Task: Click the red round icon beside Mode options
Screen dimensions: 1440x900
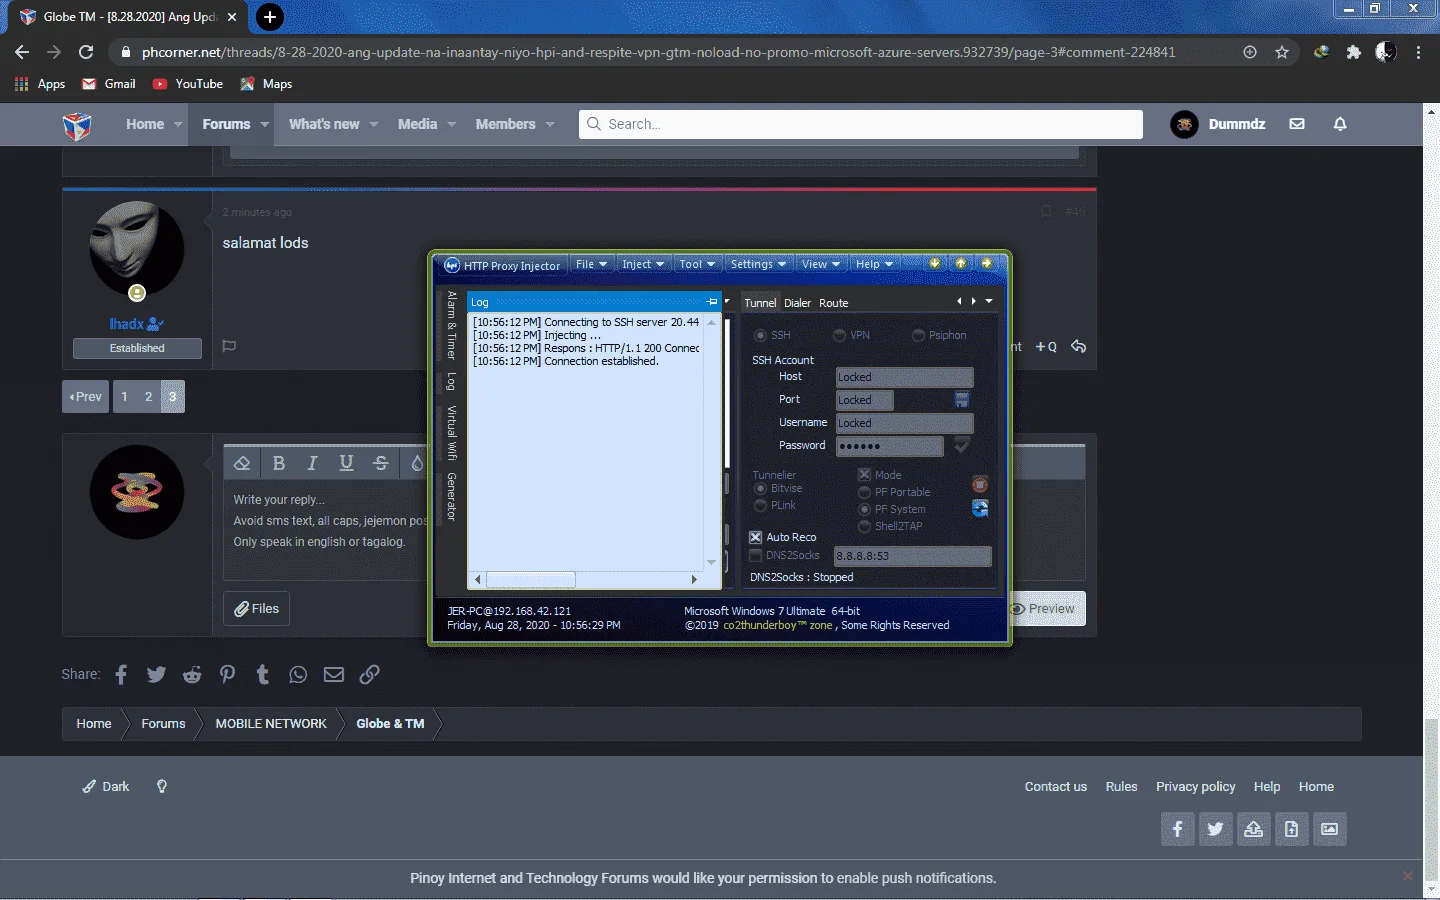Action: [980, 485]
